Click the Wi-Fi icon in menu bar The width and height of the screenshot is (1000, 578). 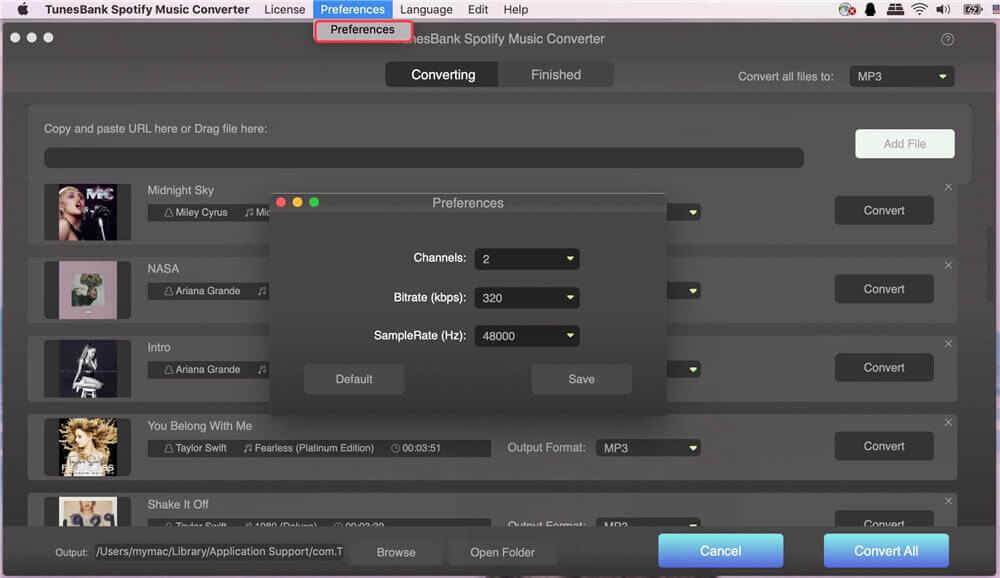tap(918, 10)
